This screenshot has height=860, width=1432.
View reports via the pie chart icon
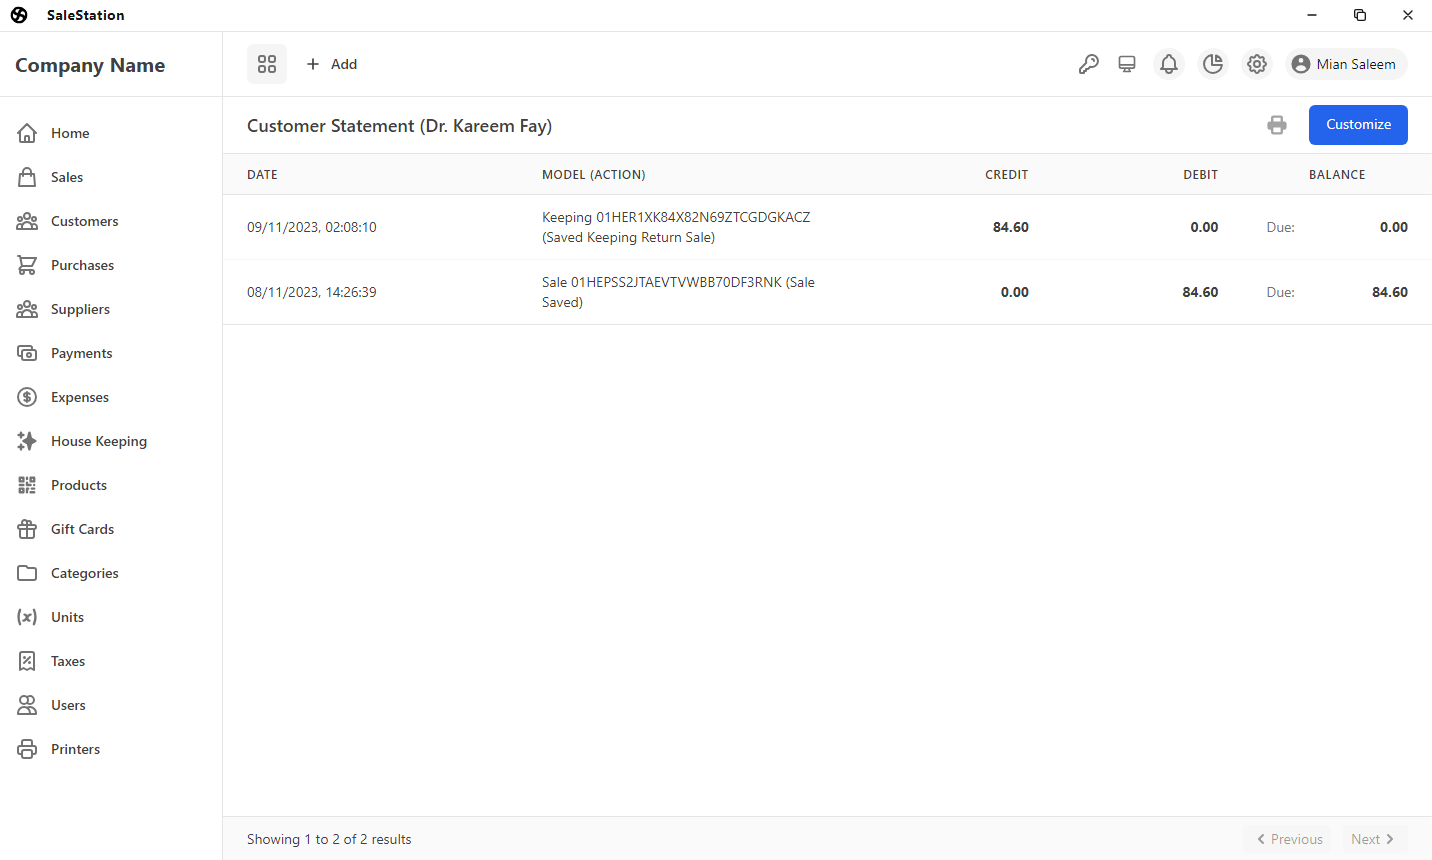[1212, 63]
